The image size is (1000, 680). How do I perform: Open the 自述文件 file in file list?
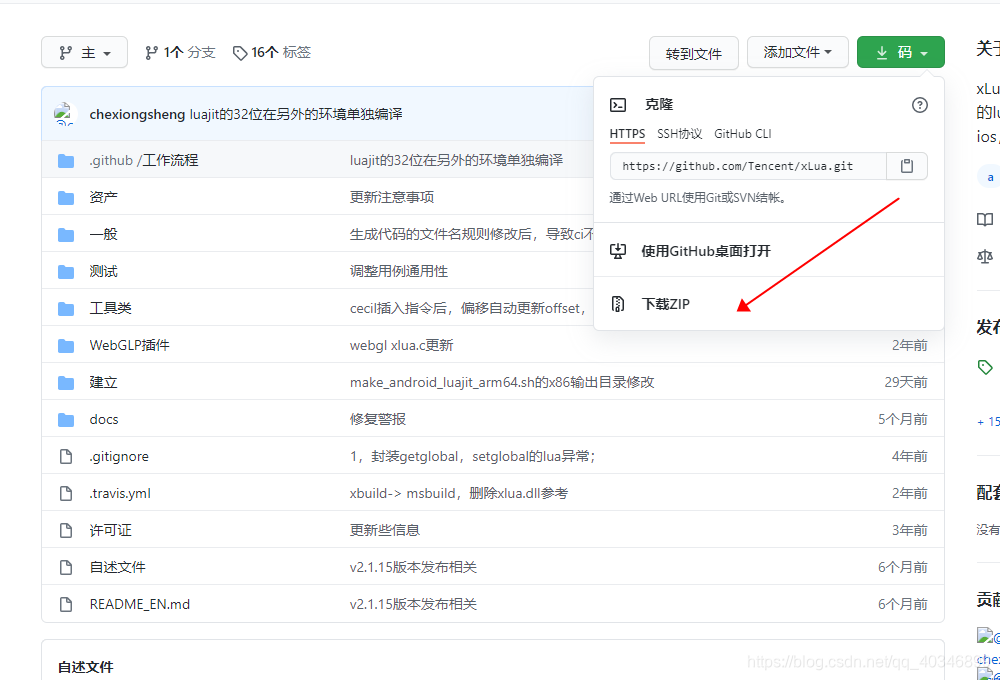click(117, 567)
